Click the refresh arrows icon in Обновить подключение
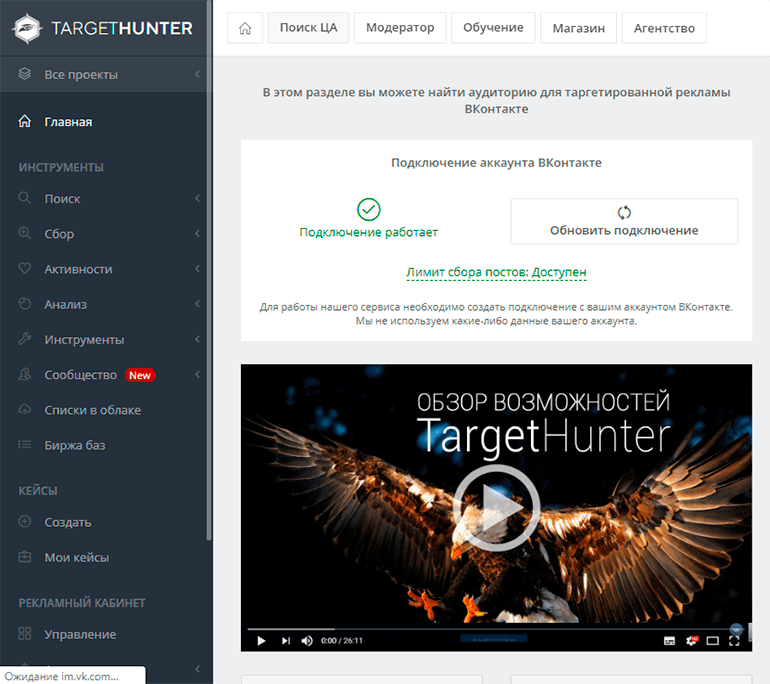The image size is (770, 684). pyautogui.click(x=624, y=213)
